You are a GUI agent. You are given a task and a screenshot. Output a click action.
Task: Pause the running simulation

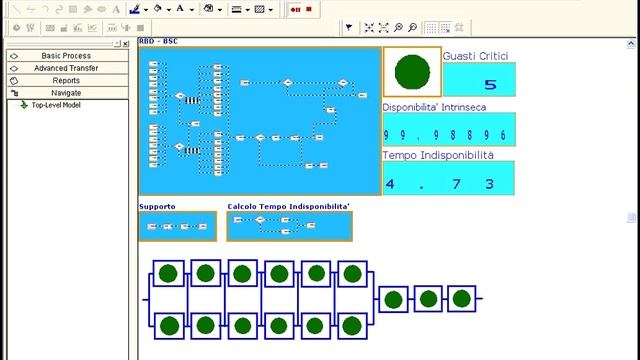[296, 9]
